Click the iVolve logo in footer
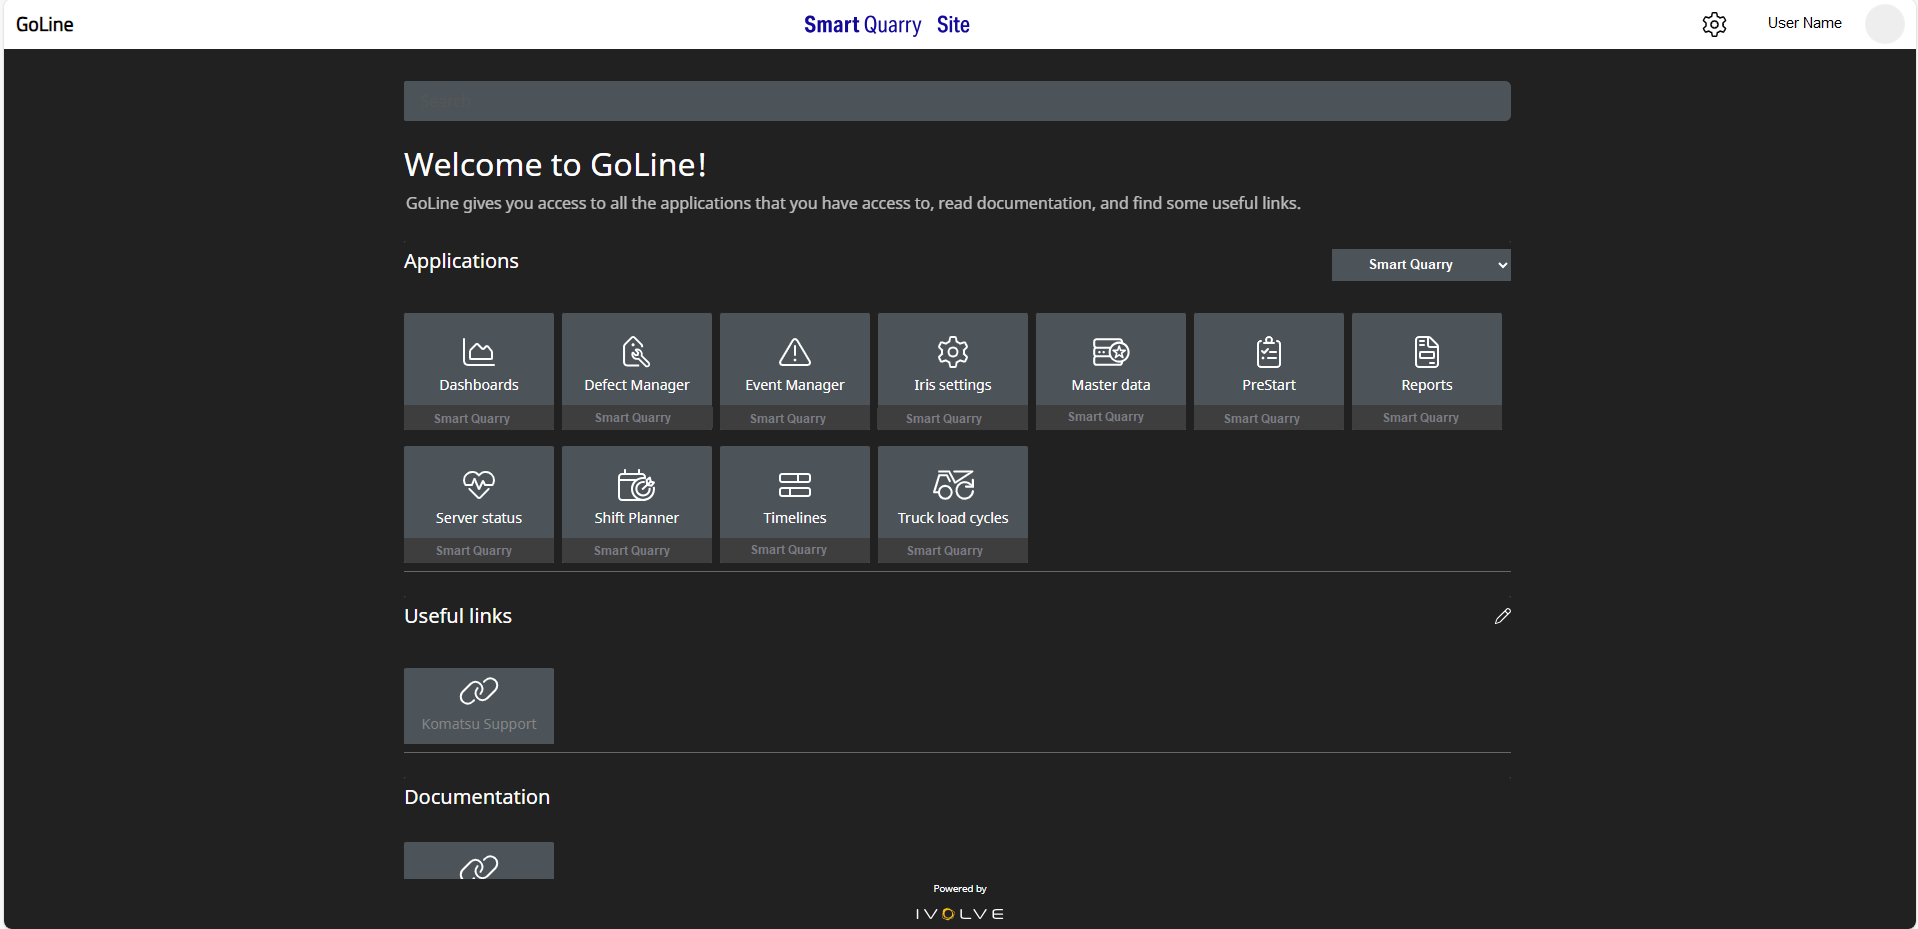1918x929 pixels. [960, 914]
